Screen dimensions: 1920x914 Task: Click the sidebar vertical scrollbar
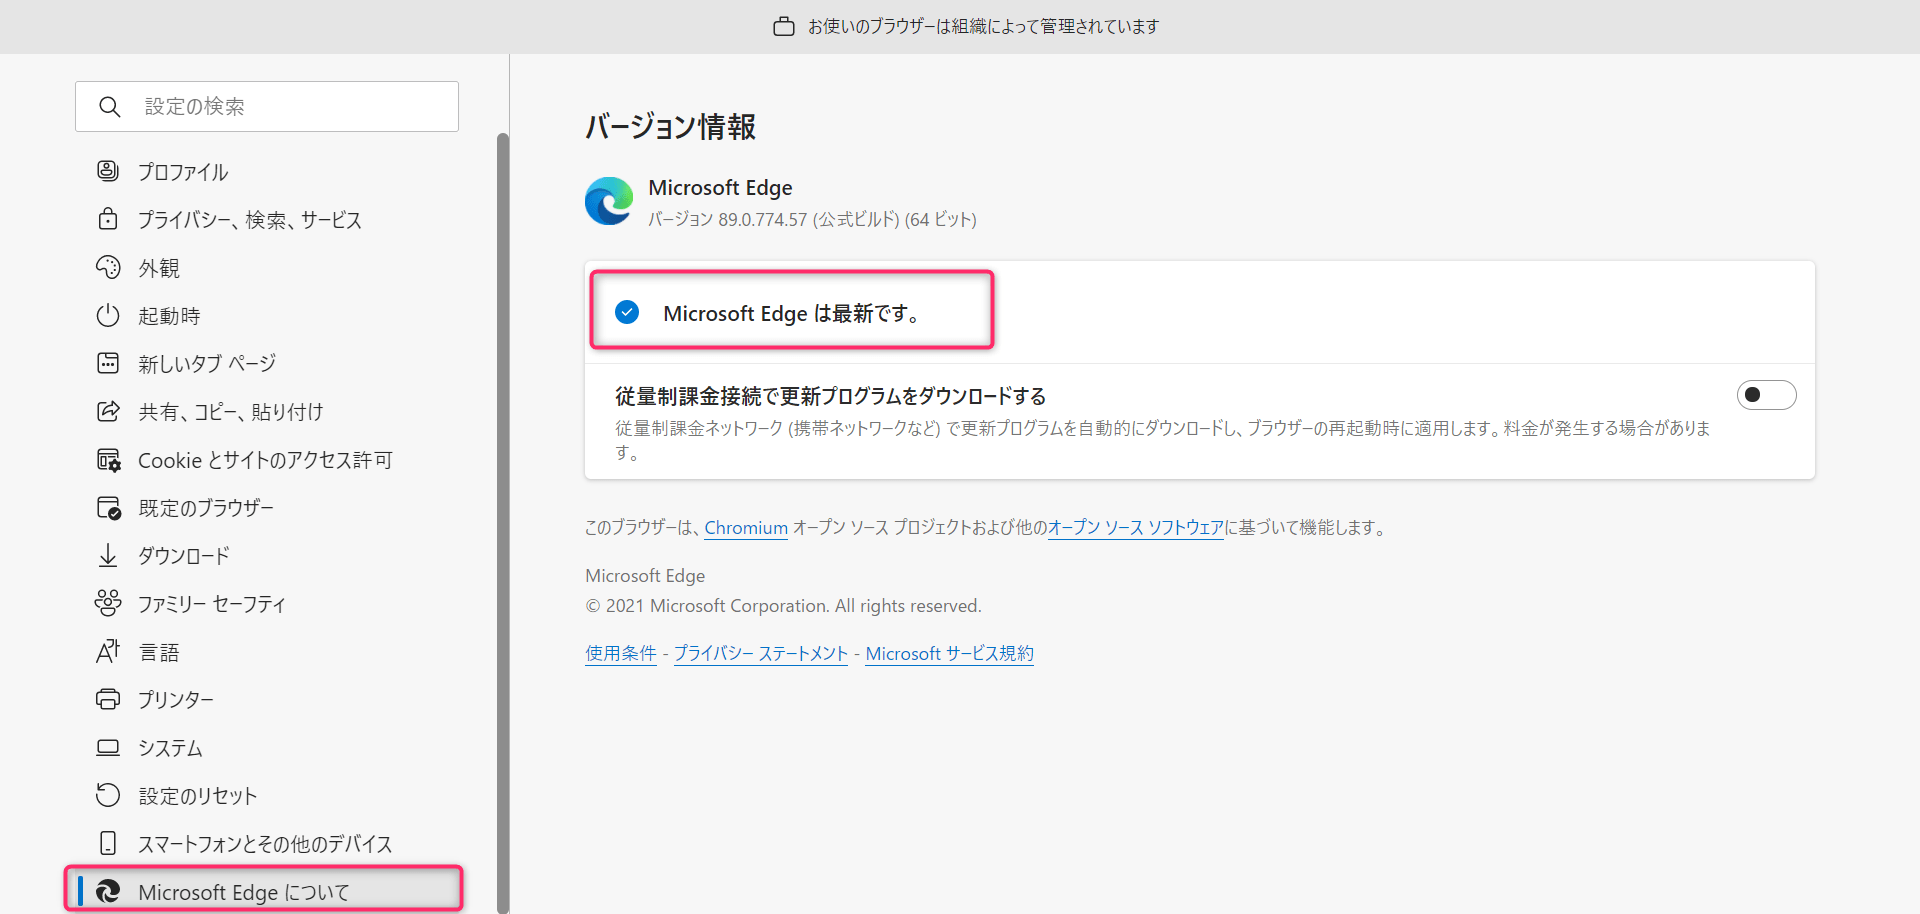point(503,500)
